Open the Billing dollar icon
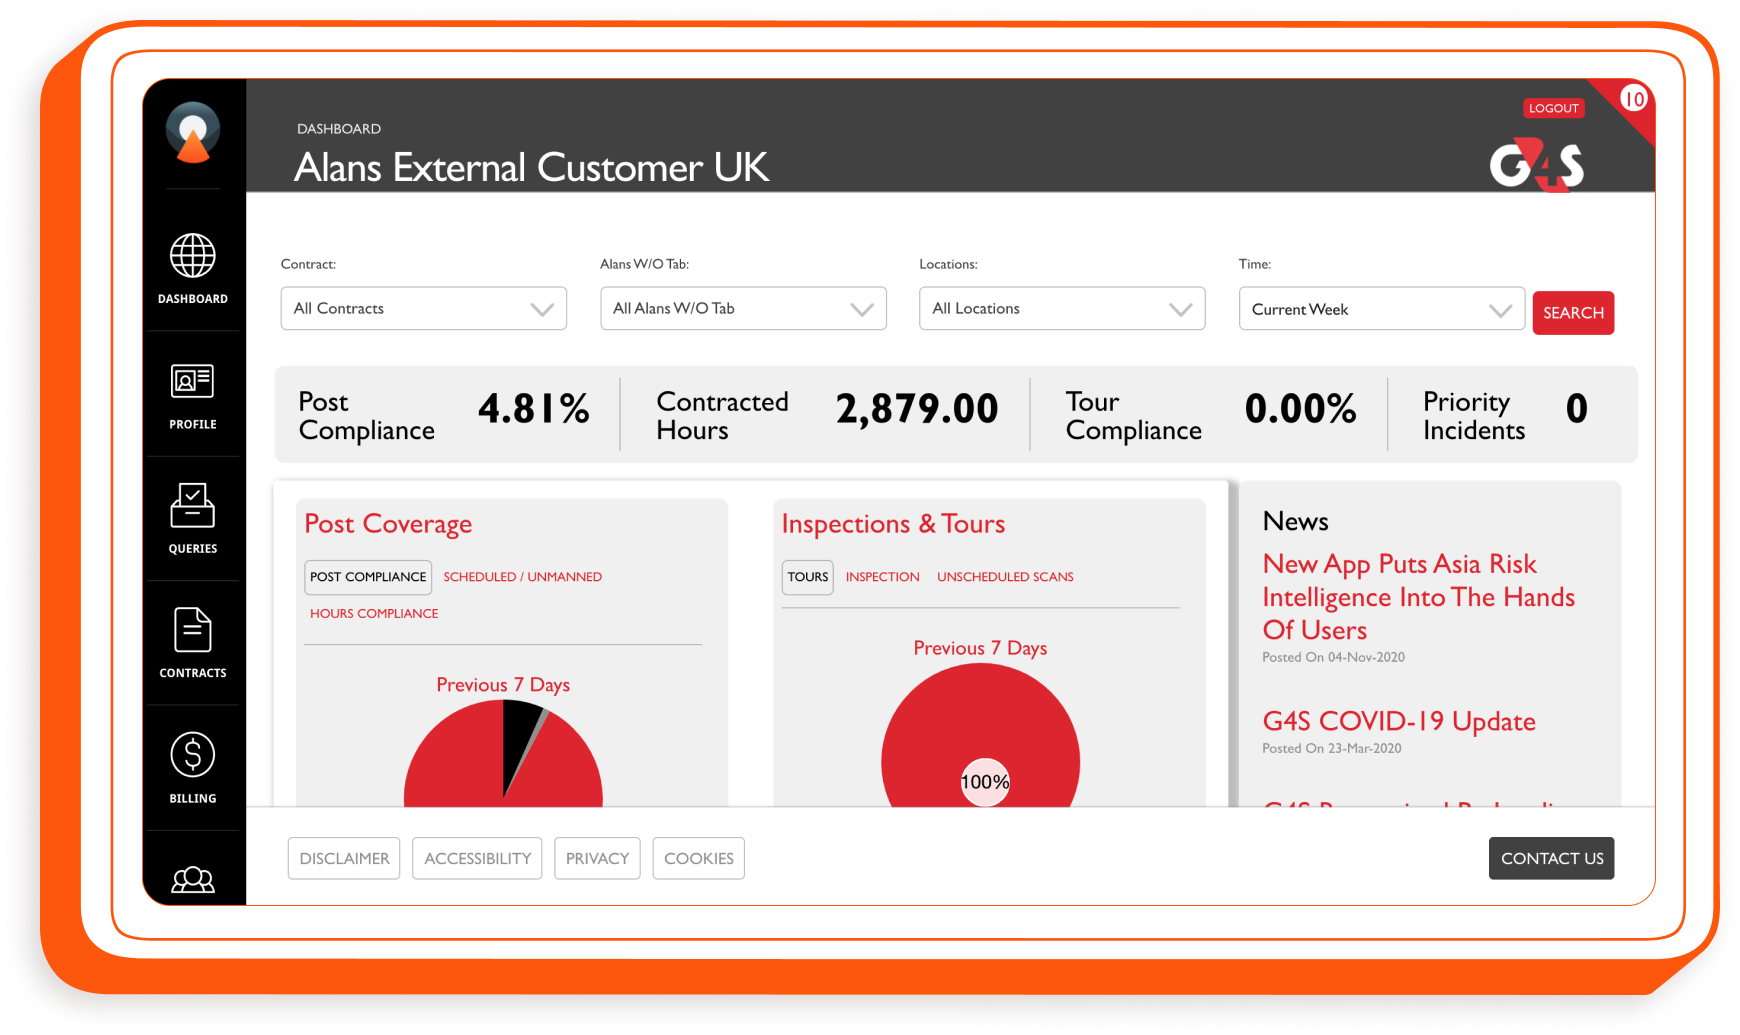This screenshot has width=1740, height=1035. click(x=192, y=754)
